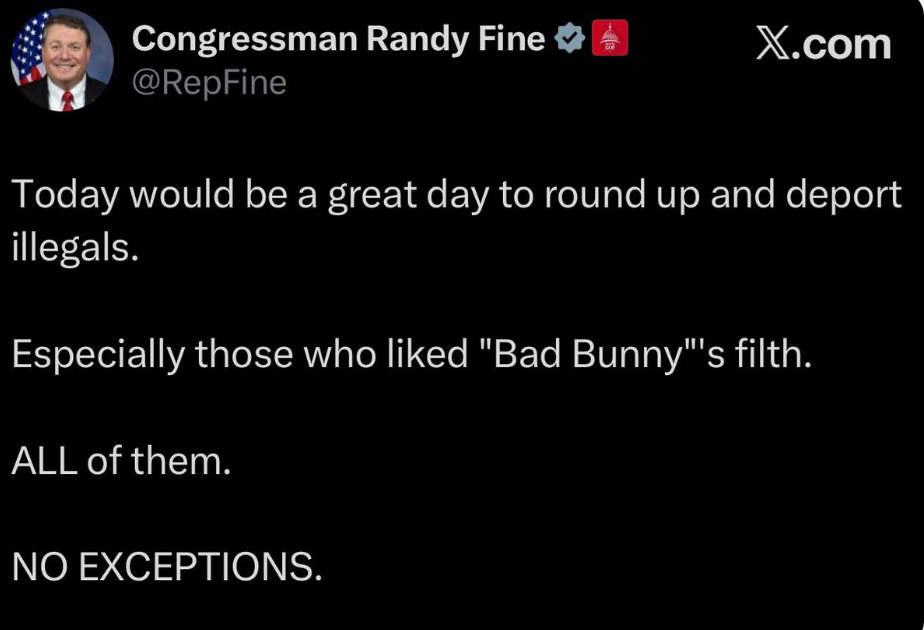Viewport: 924px width, 630px height.
Task: Click the word "EXCEPTIONS." at the bottom
Action: pyautogui.click(x=200, y=568)
